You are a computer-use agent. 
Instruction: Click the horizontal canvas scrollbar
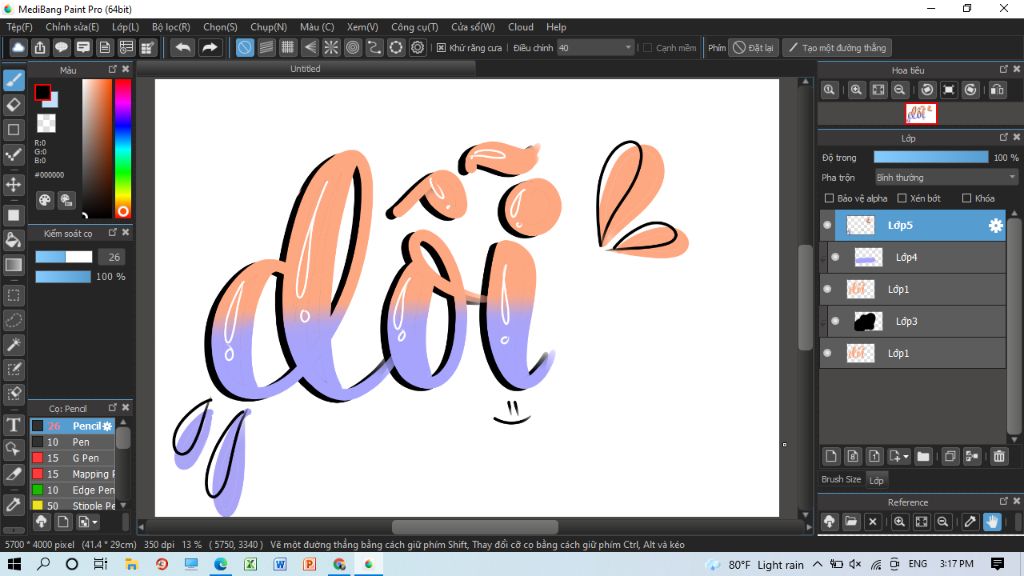pyautogui.click(x=475, y=527)
